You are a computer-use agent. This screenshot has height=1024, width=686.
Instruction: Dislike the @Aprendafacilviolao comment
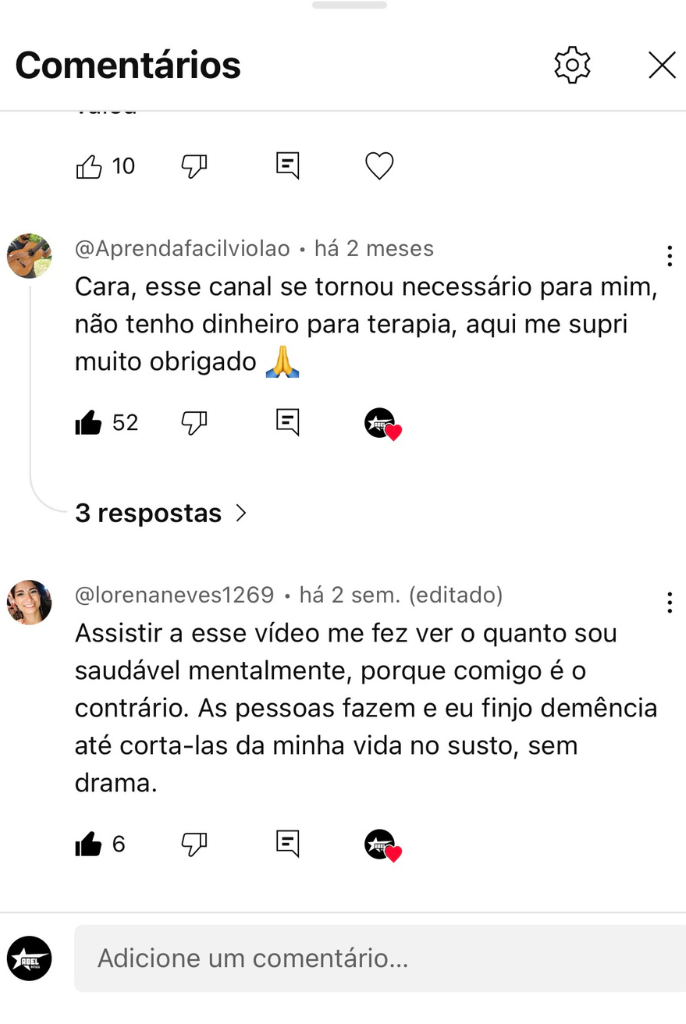tap(194, 423)
